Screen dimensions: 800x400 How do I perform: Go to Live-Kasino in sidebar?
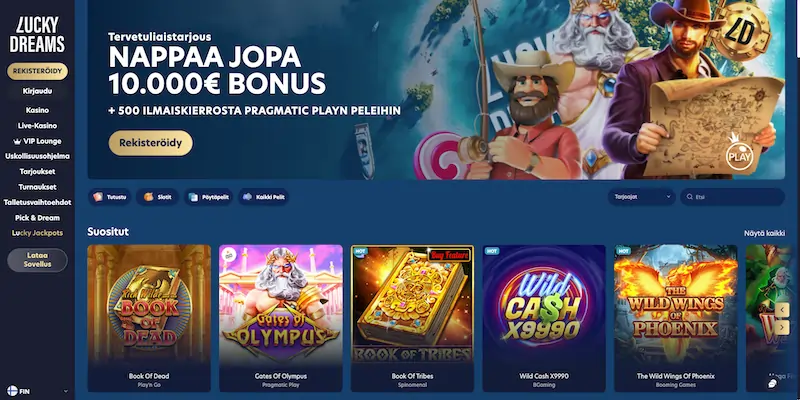tap(37, 126)
